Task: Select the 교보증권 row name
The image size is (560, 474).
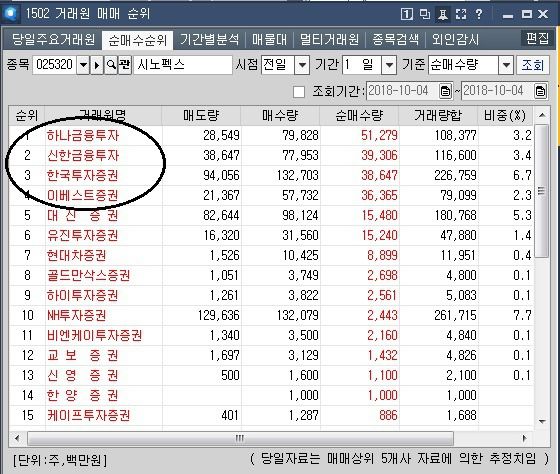Action: pyautogui.click(x=82, y=355)
